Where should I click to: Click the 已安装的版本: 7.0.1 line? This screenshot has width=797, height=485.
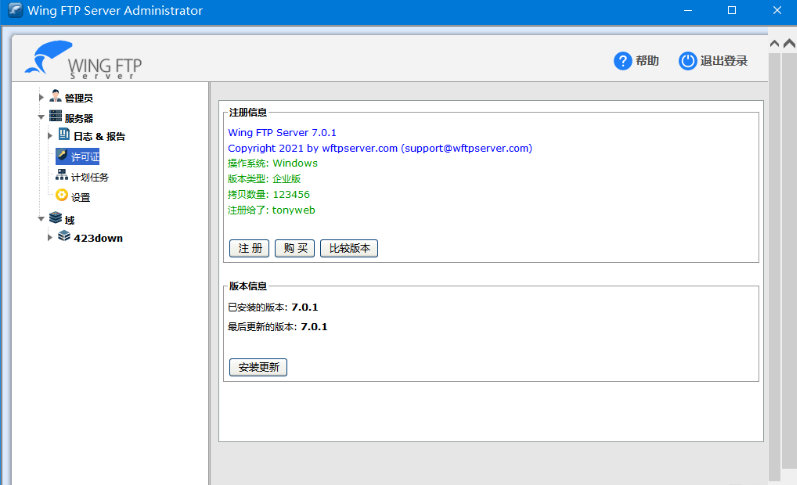click(x=273, y=308)
